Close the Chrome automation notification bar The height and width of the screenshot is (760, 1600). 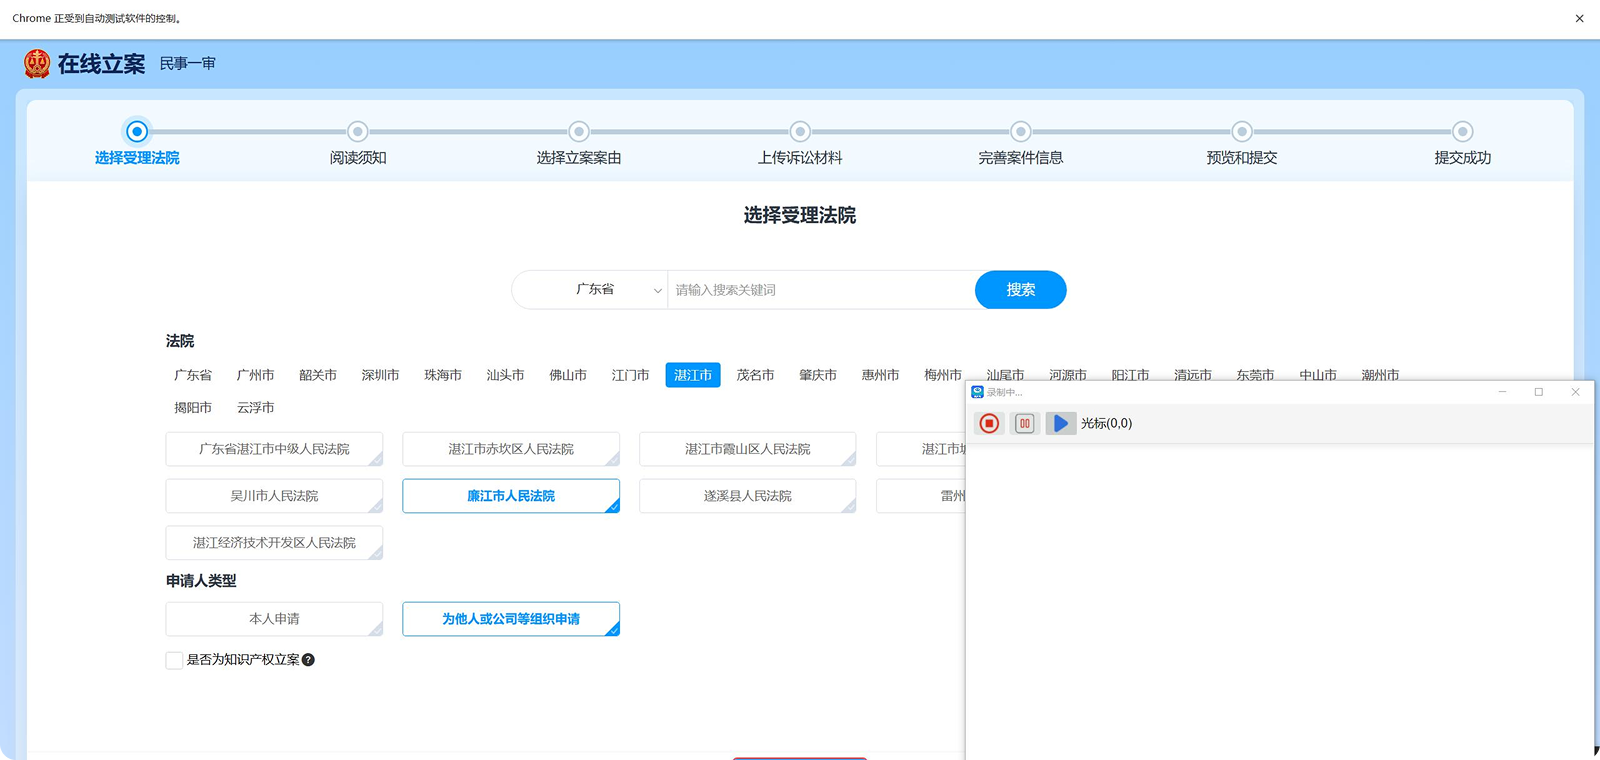pos(1579,18)
